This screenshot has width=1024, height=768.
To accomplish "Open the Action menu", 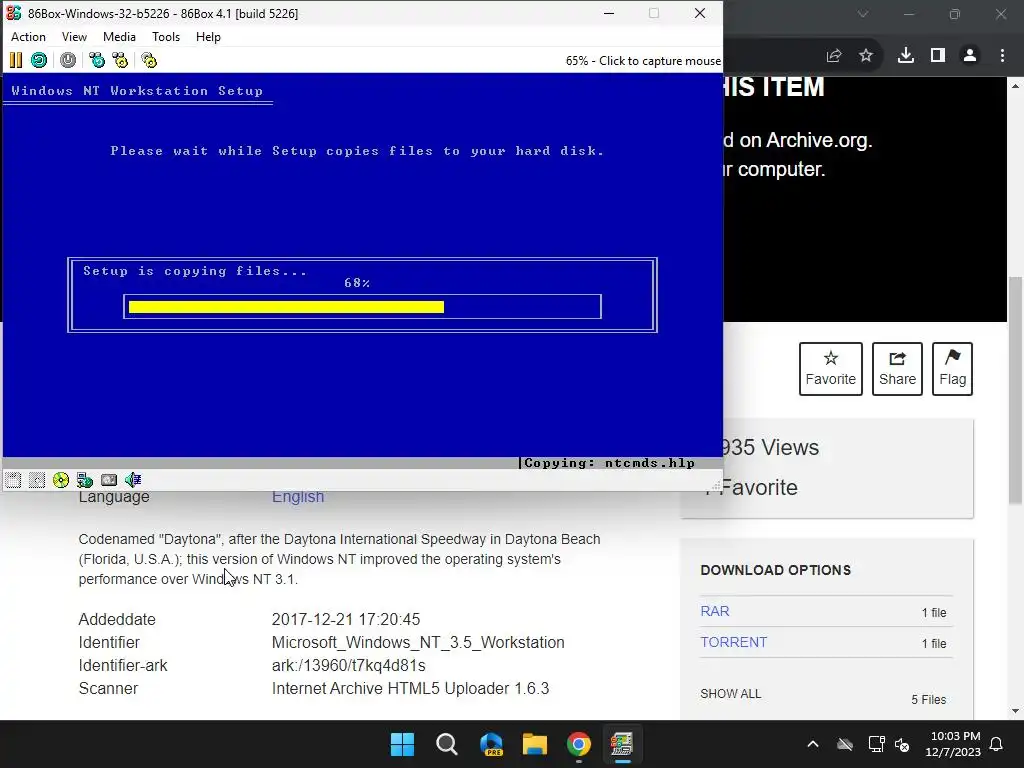I will click(28, 37).
